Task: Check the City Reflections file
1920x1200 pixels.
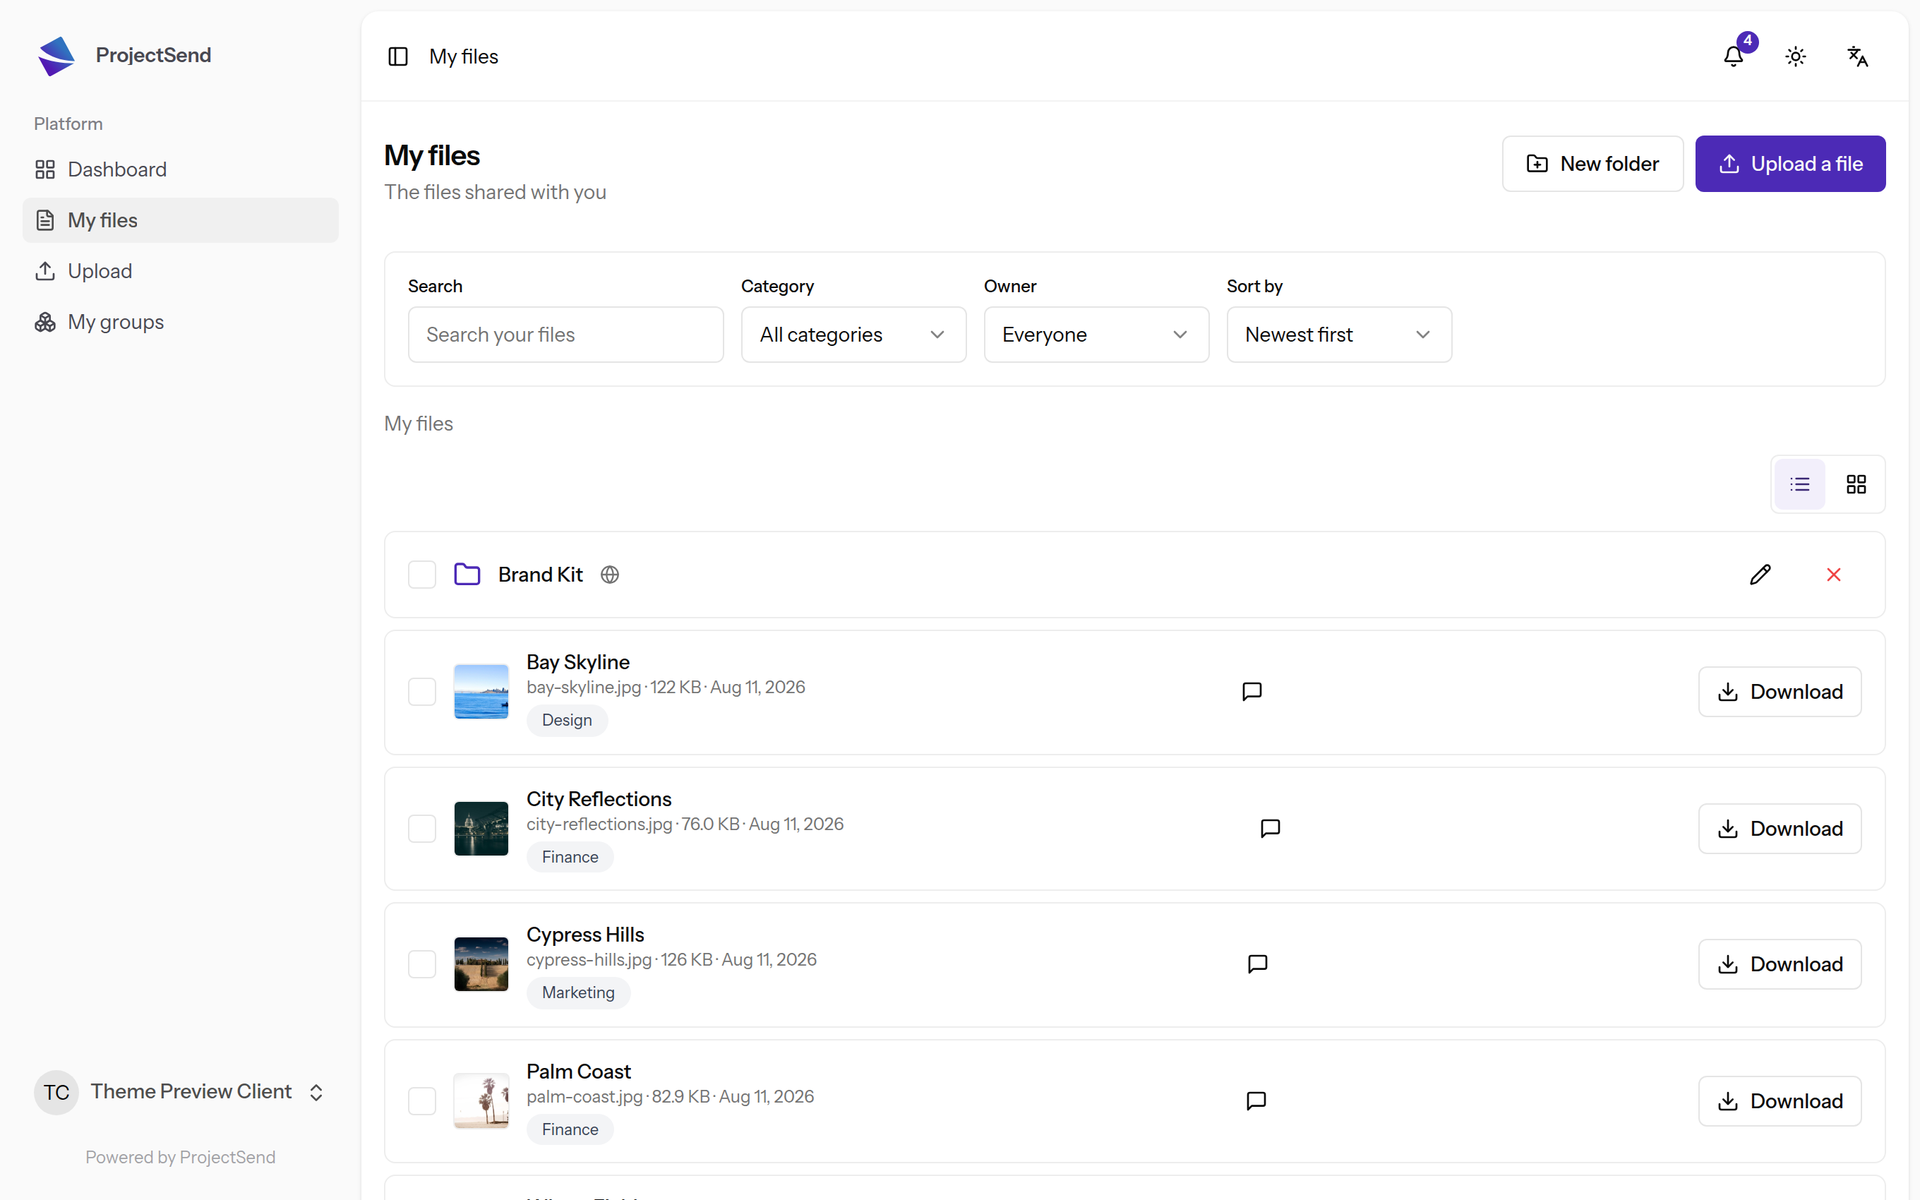Action: tap(422, 829)
